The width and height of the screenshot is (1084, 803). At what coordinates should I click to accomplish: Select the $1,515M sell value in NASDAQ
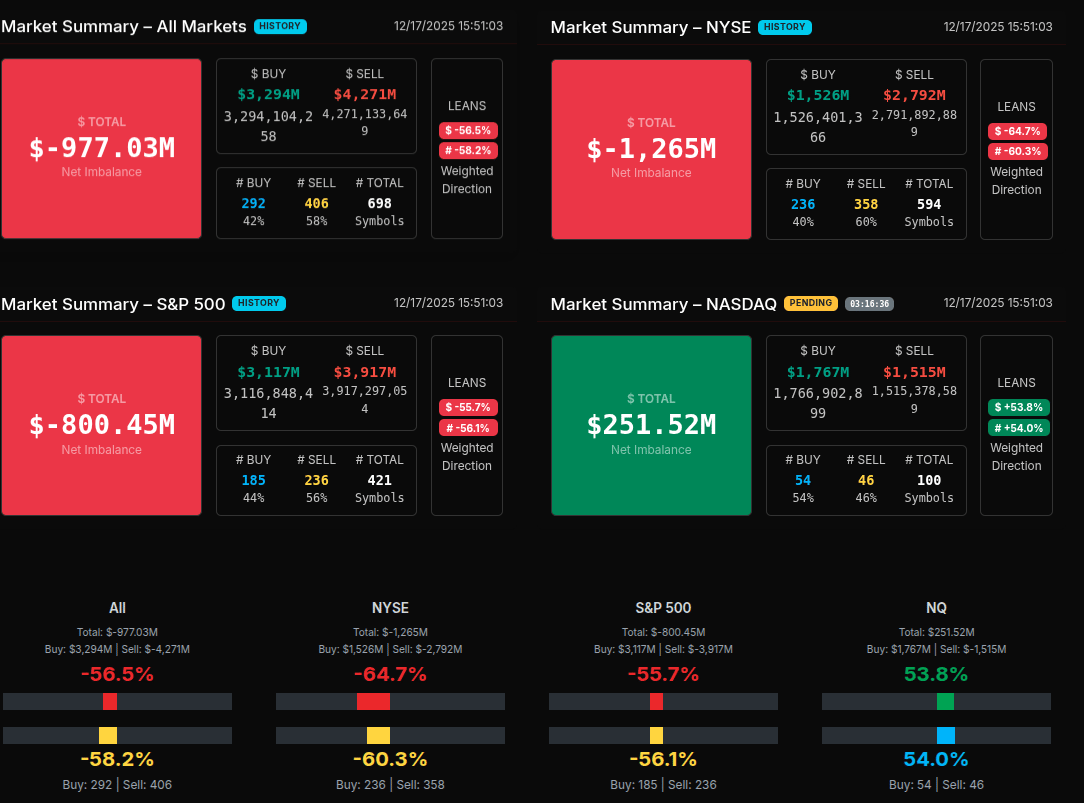click(914, 372)
